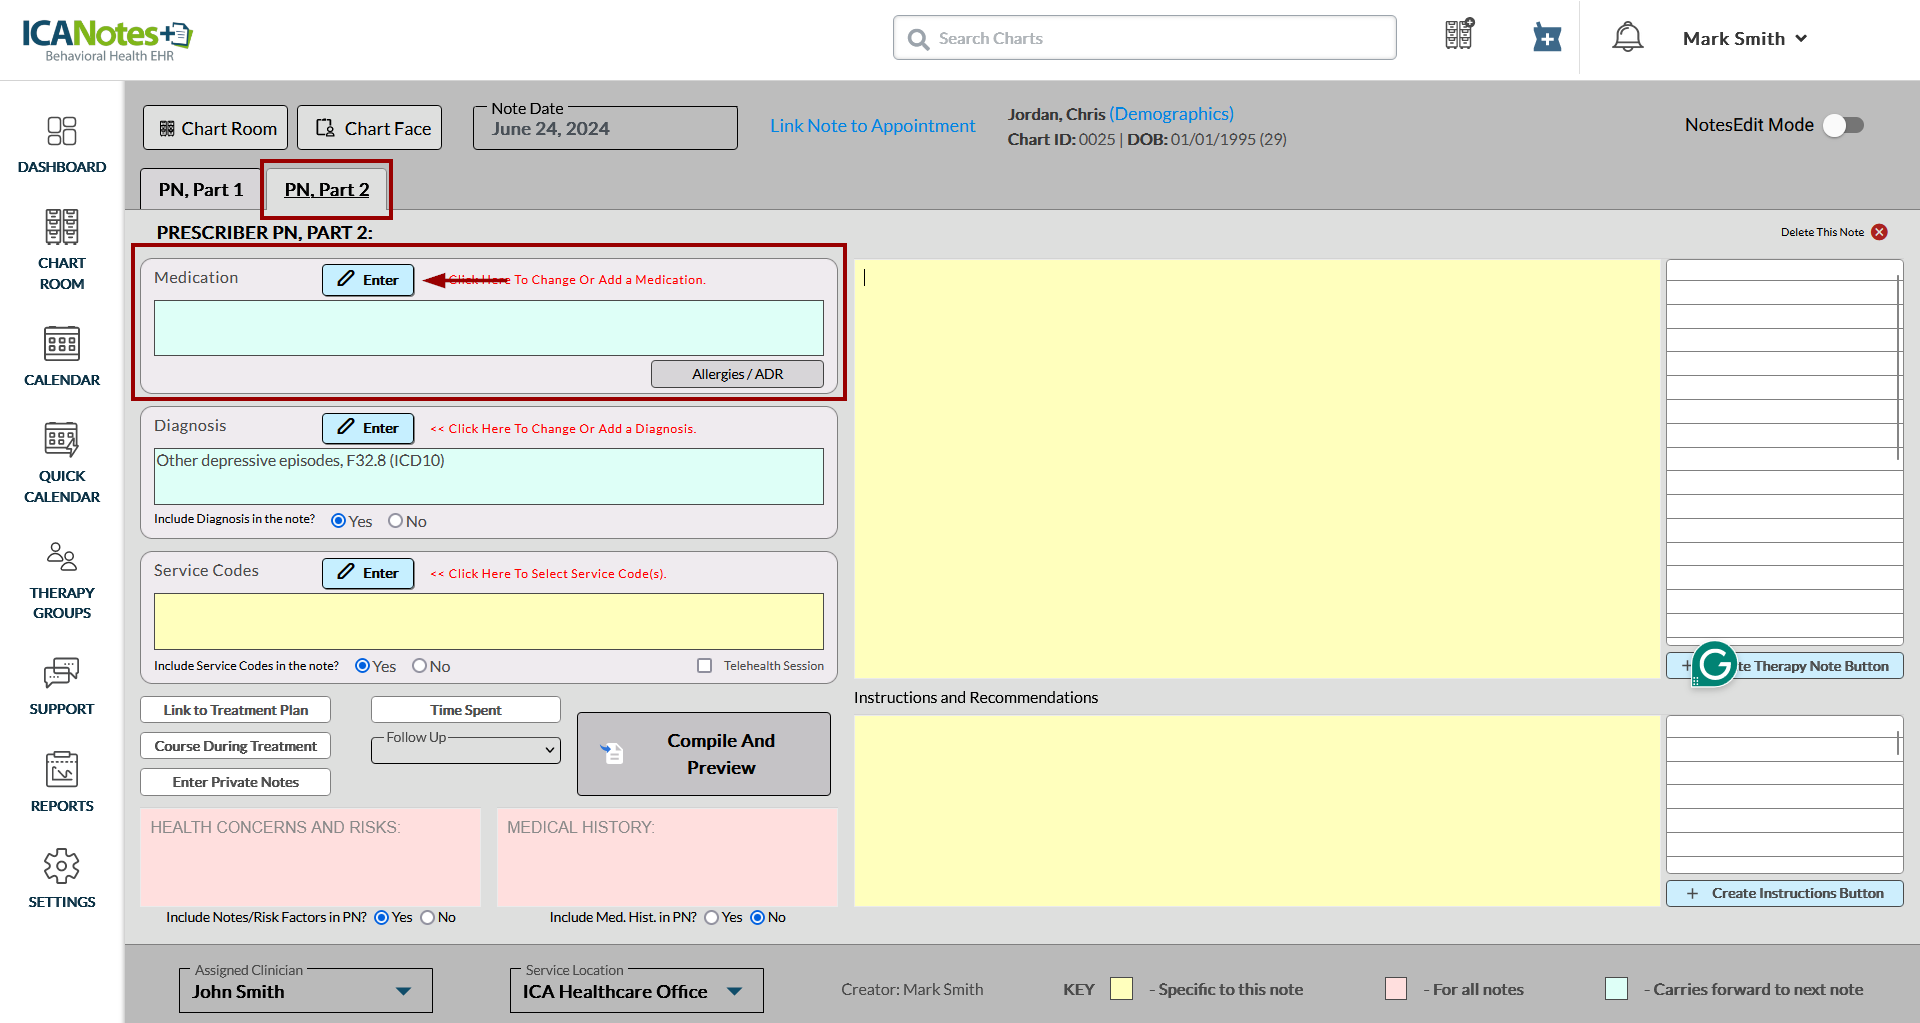1920x1023 pixels.
Task: Click the notification bell icon
Action: click(x=1627, y=38)
